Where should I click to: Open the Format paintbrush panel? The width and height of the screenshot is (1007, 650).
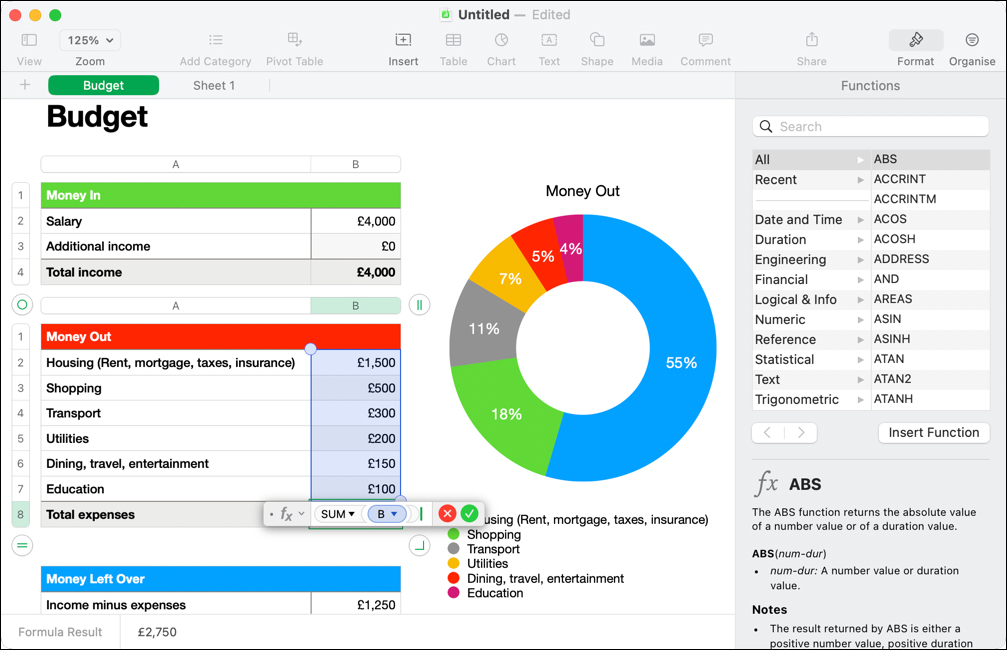[915, 40]
